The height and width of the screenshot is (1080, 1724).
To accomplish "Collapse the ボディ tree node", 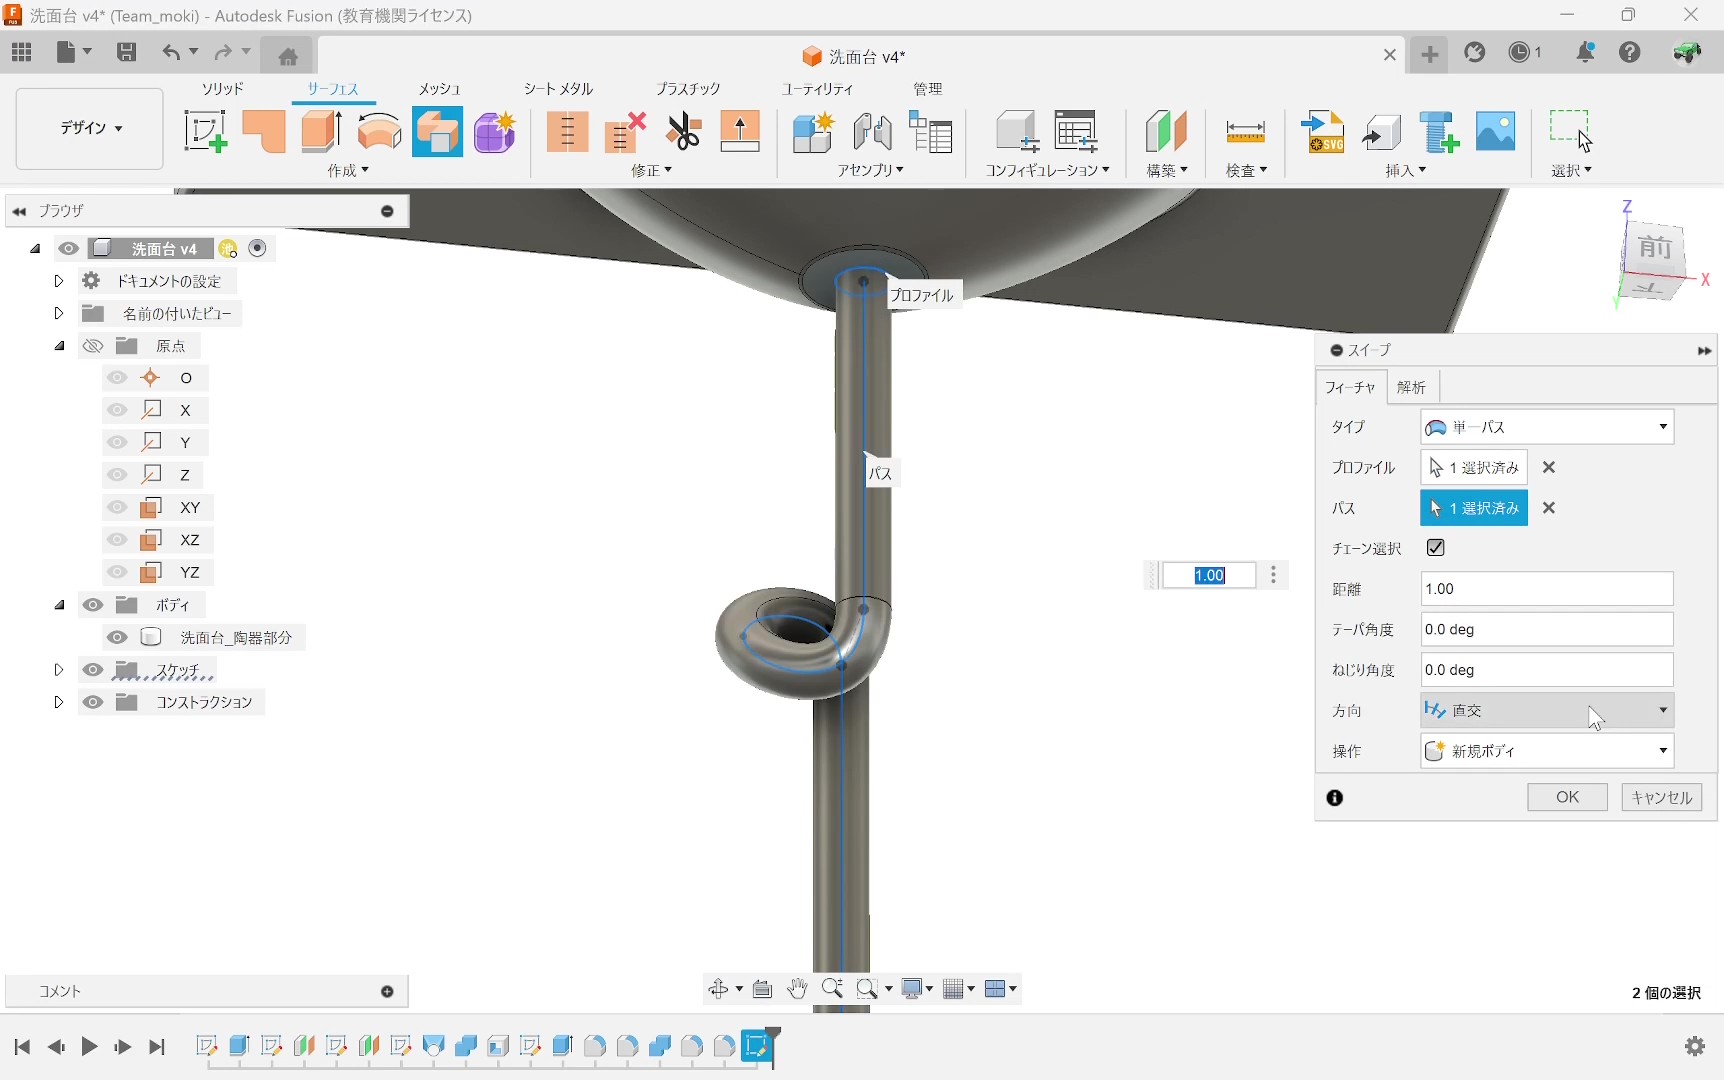I will 59,605.
